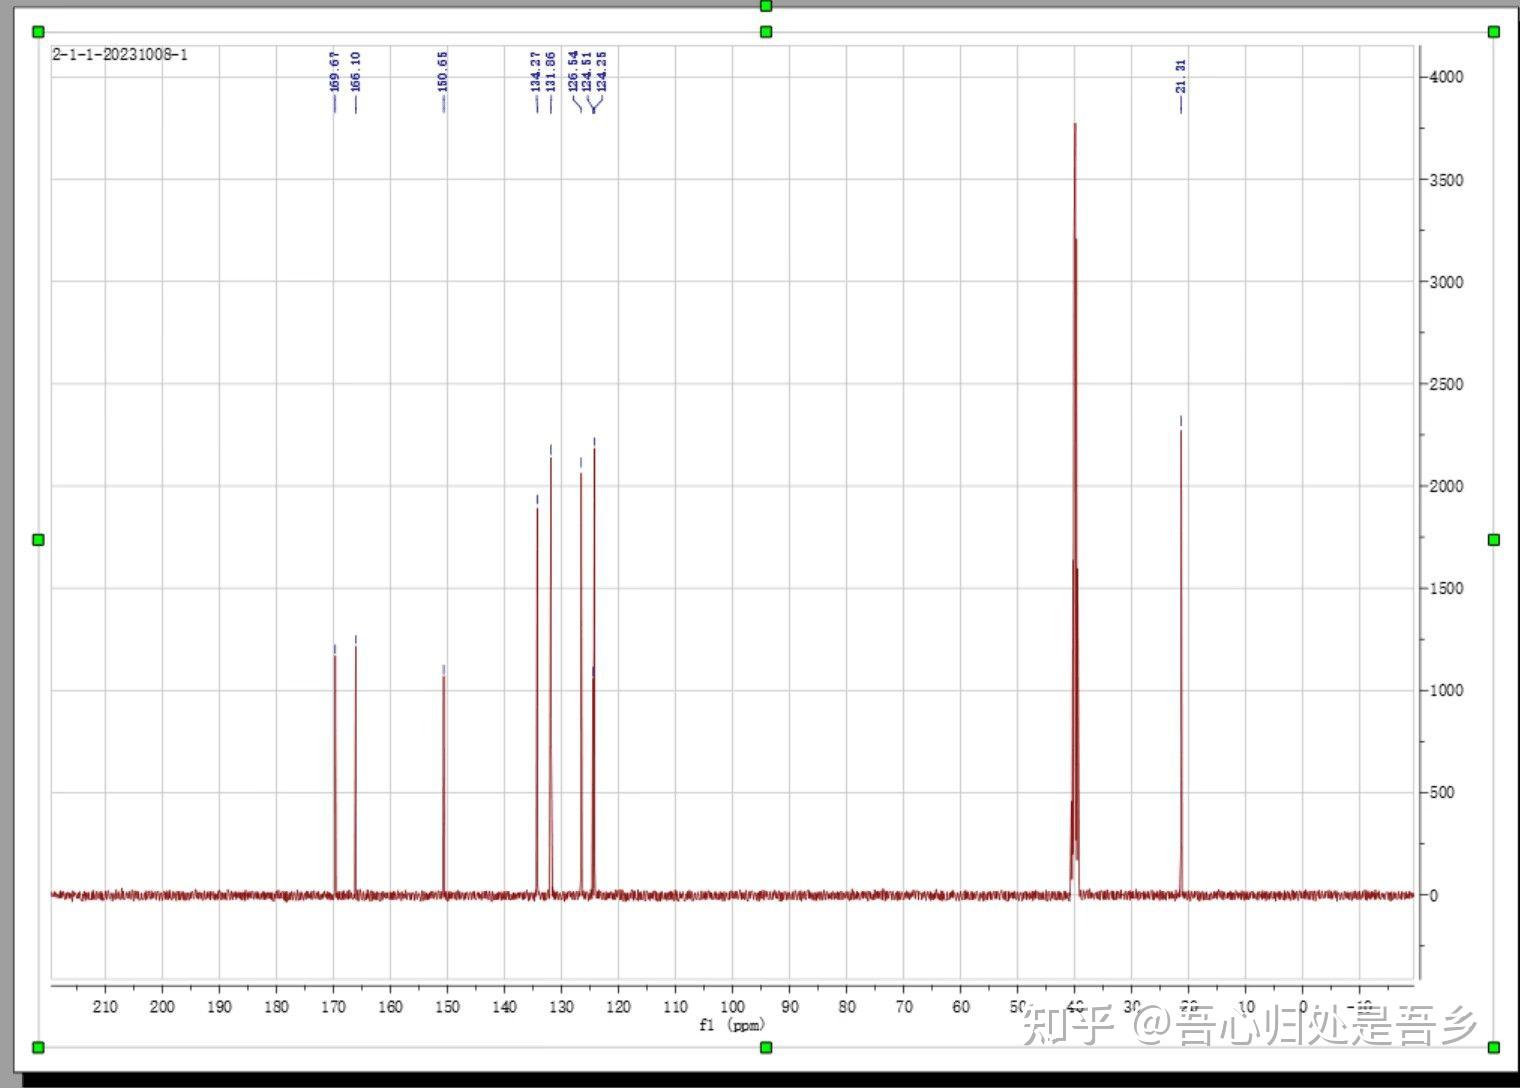
Task: Click the spectrum peak at 131.86 ppm
Action: click(551, 675)
